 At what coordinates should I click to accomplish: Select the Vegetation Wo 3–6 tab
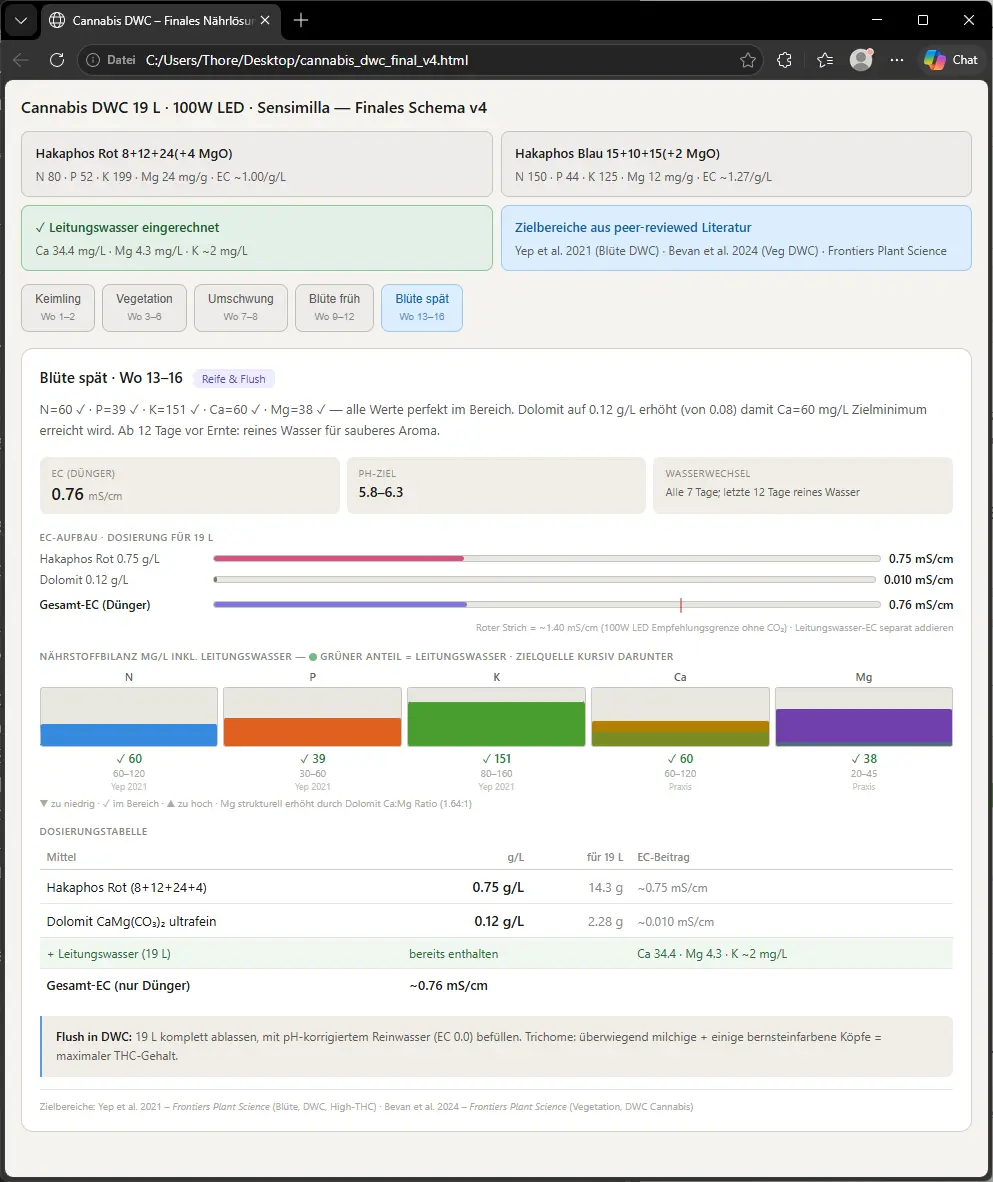[x=144, y=307]
